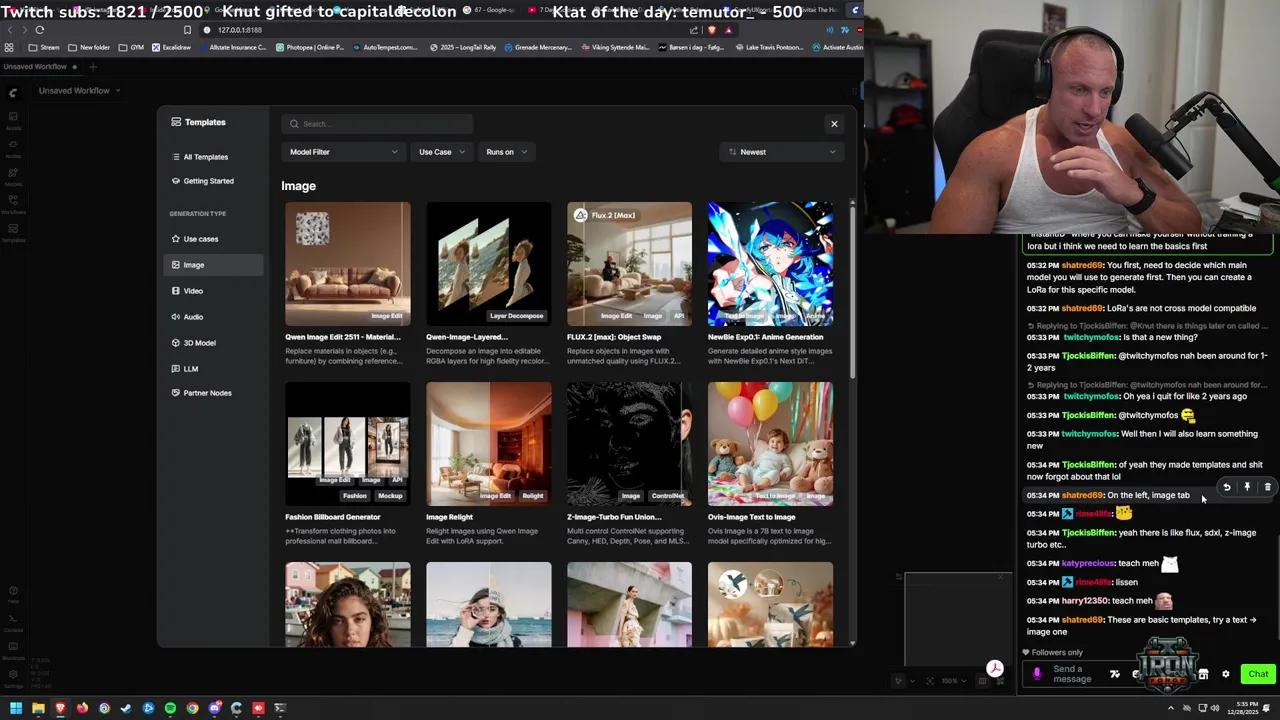Open the Stream bookmarks folder
The height and width of the screenshot is (720, 1280).
[x=43, y=47]
